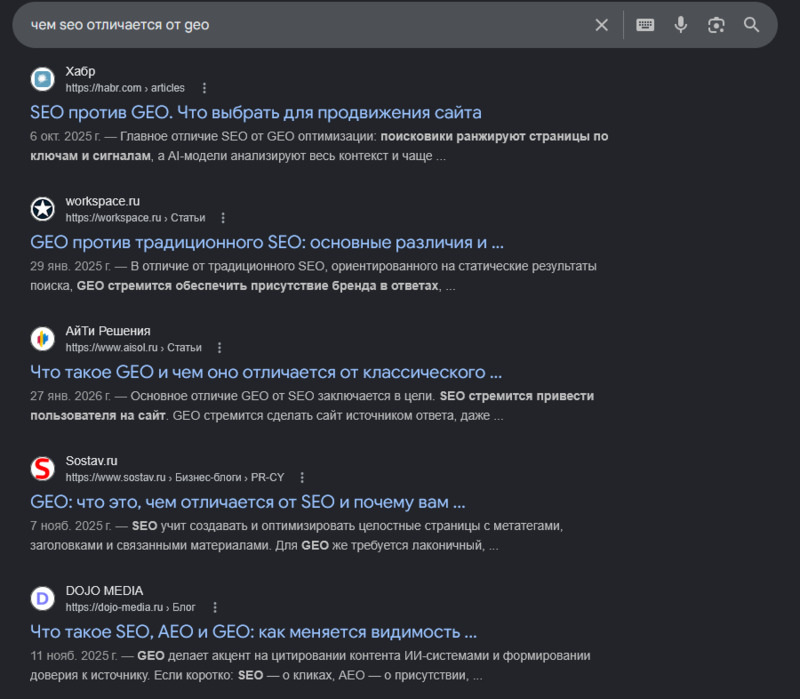Click the https://dojo-media.ru › Блог URL
Viewport: 800px width, 699px height.
[x=130, y=607]
